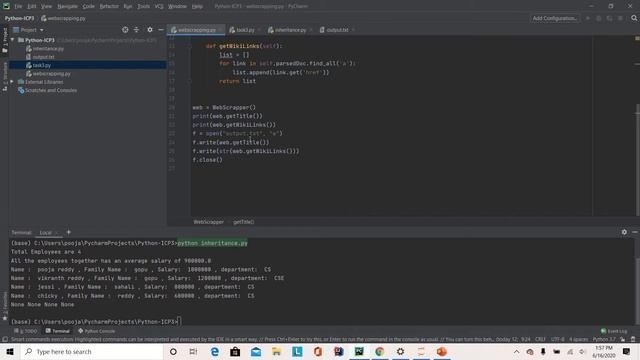Switch to output.txt editor tab
The image size is (640, 360).
[337, 30]
